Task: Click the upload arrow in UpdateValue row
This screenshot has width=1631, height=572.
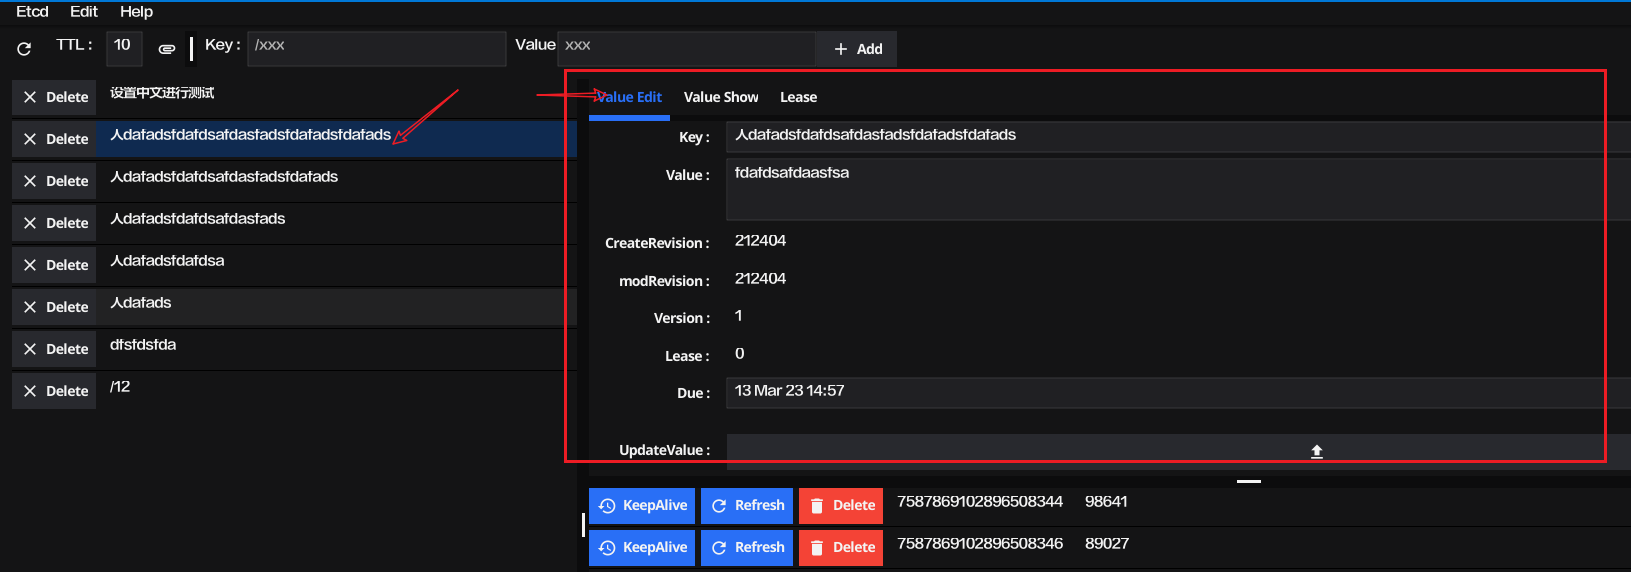Action: tap(1317, 451)
